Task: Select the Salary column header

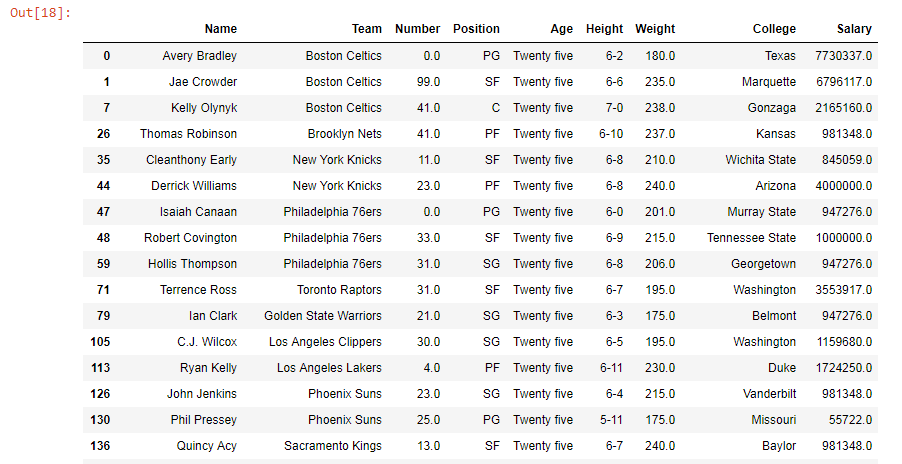Action: [x=855, y=29]
